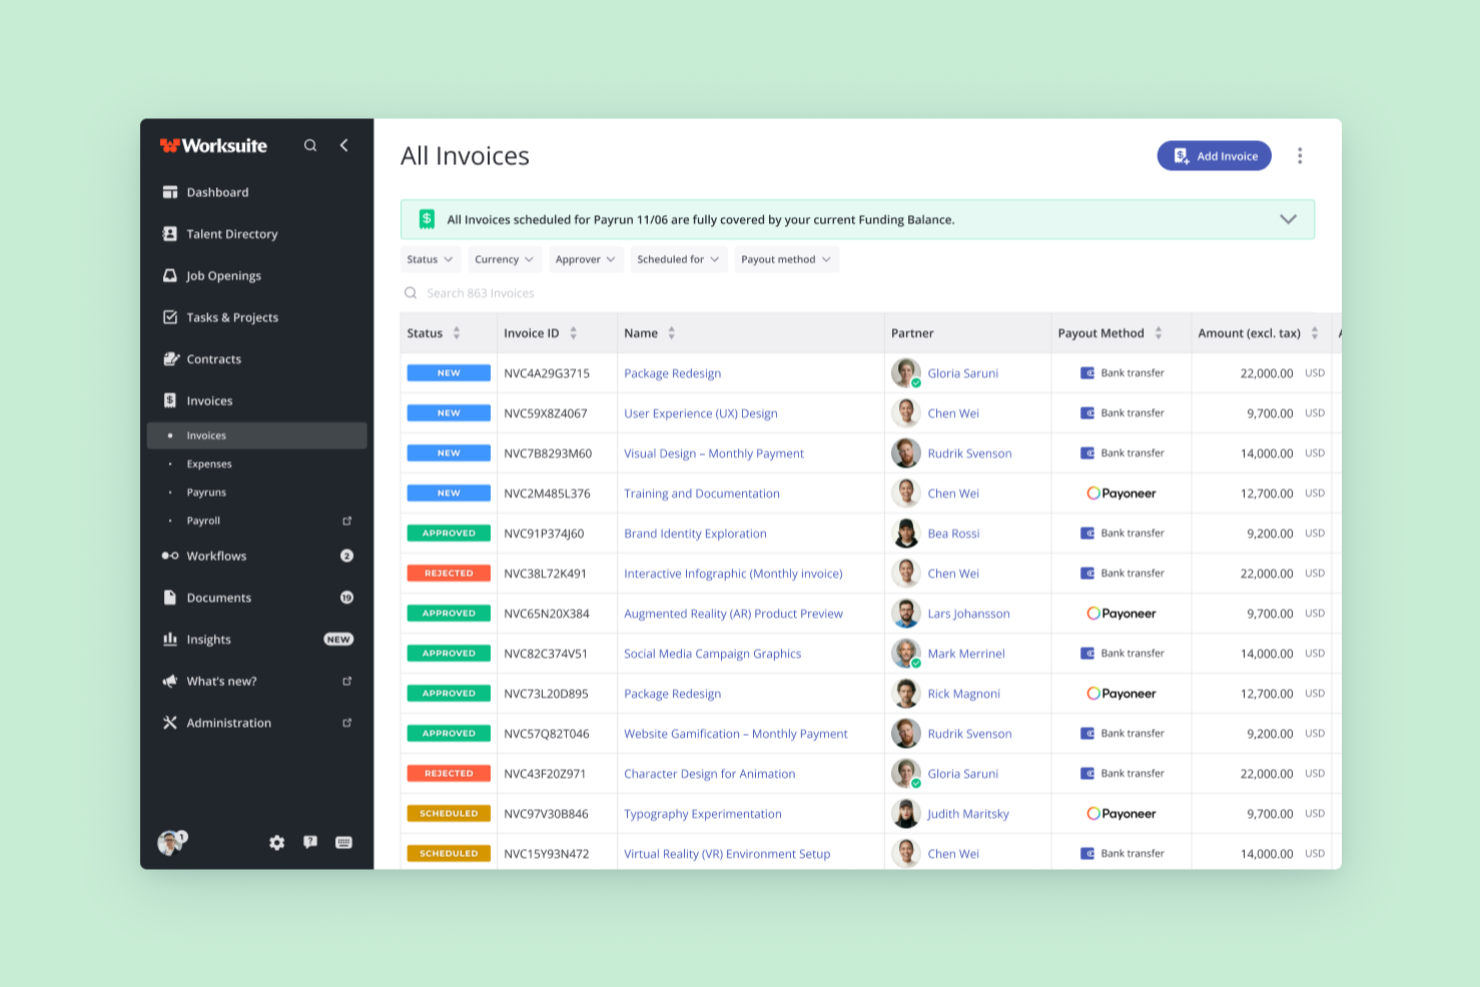
Task: Click the keyboard icon at sidebar bottom
Action: (x=344, y=842)
